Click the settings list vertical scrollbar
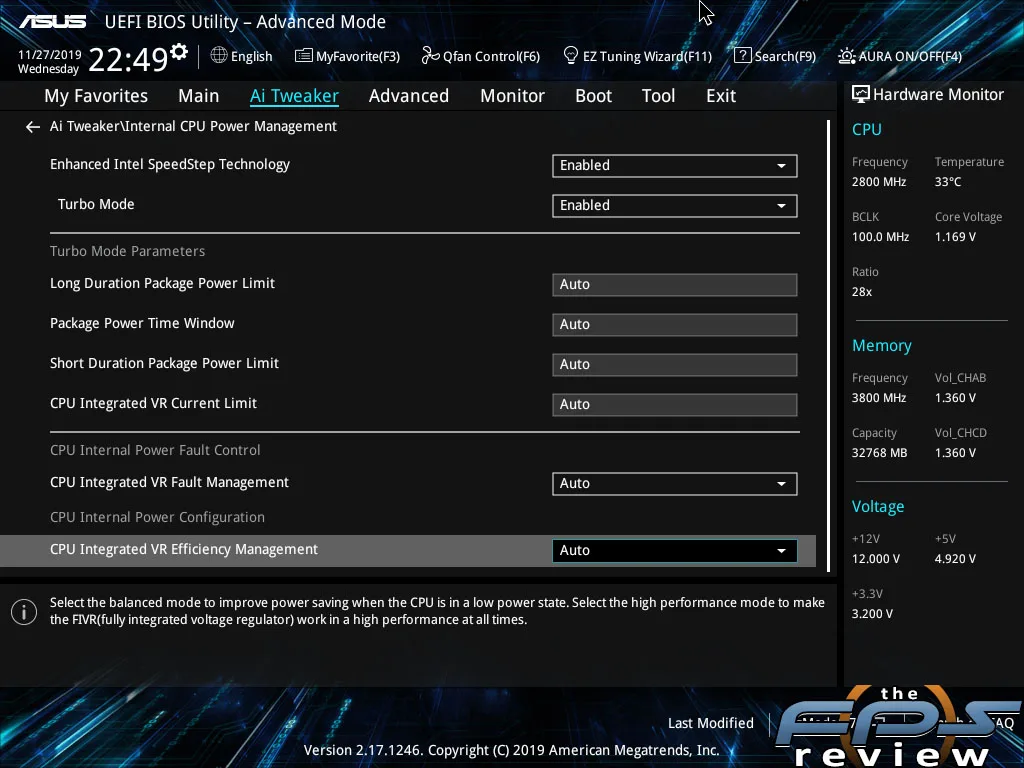The image size is (1024, 768). [829, 345]
